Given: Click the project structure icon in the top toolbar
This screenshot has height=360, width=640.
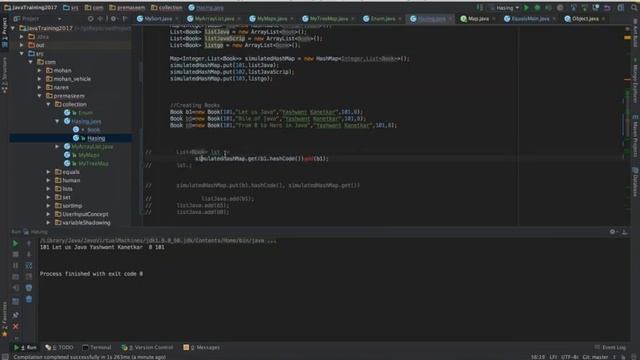Looking at the screenshot, I should [x=621, y=8].
